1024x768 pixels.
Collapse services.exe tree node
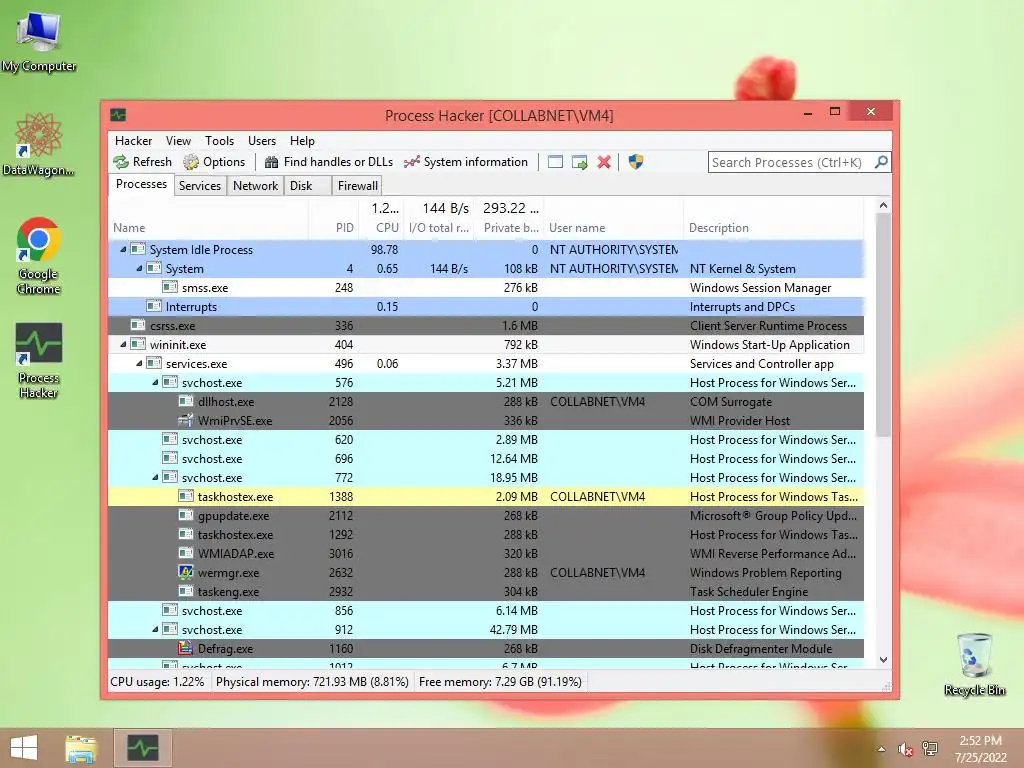[139, 363]
